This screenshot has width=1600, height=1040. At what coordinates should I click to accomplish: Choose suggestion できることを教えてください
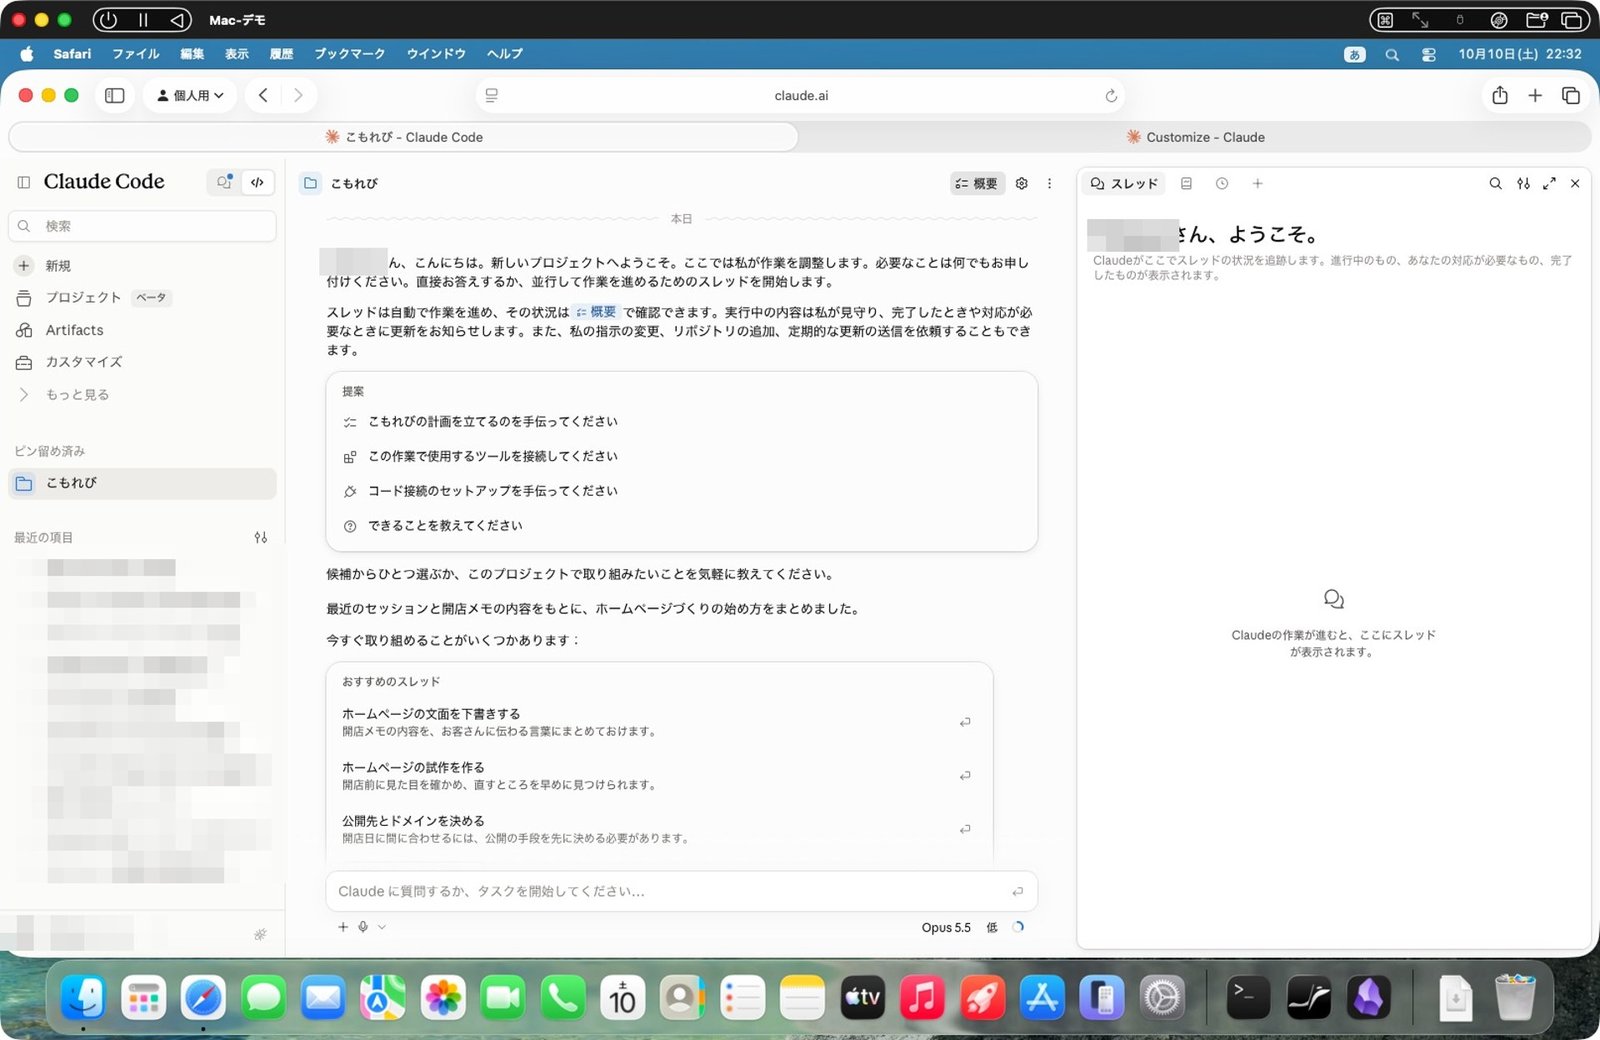(x=682, y=526)
